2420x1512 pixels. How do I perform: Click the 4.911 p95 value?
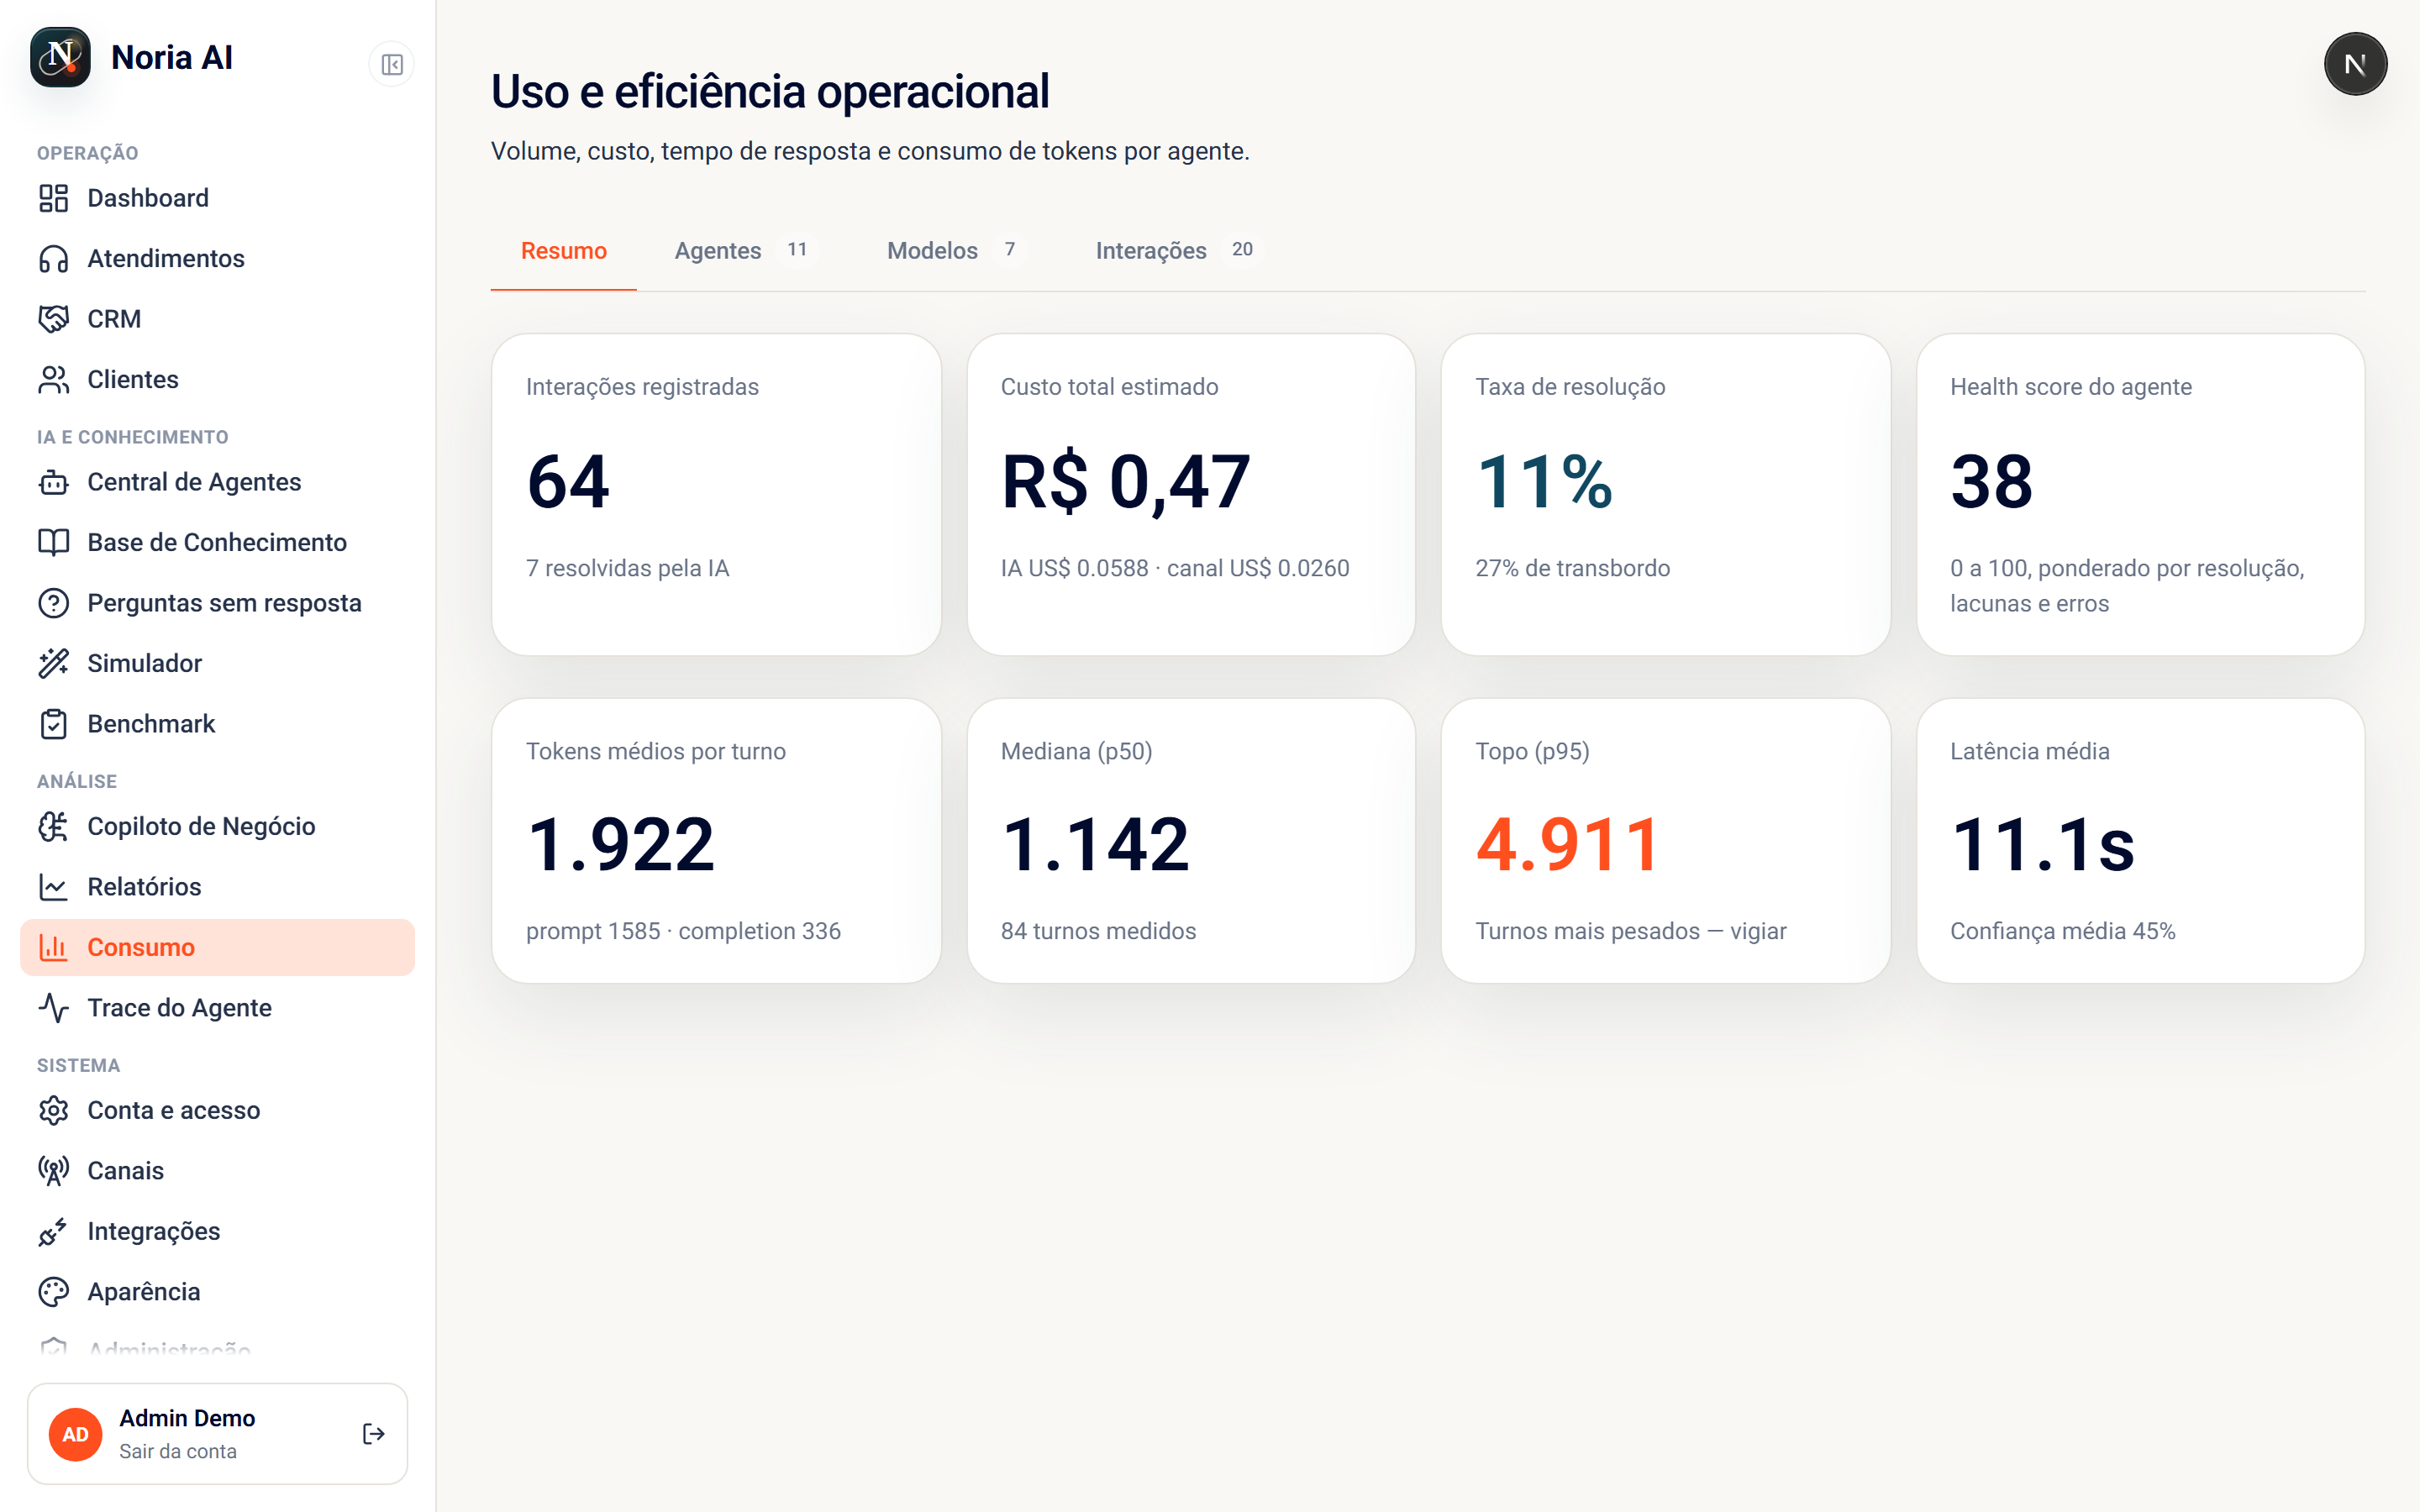1569,845
